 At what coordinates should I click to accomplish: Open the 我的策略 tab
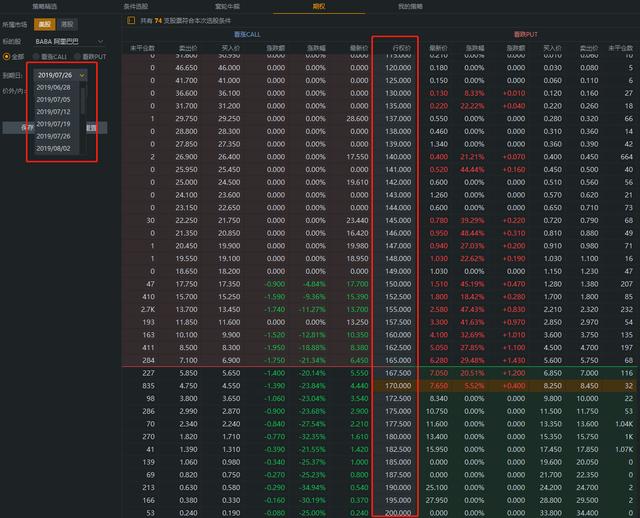411,6
